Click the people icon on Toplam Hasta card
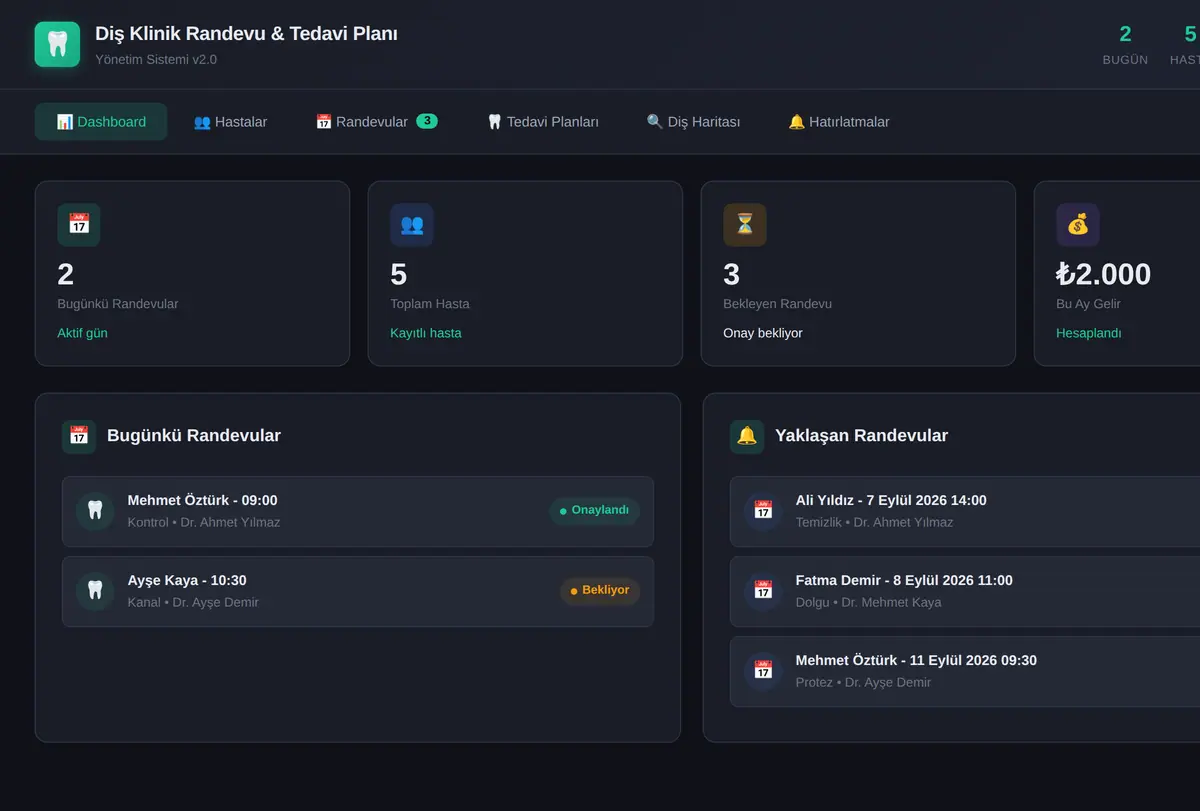Image resolution: width=1200 pixels, height=811 pixels. [x=412, y=225]
